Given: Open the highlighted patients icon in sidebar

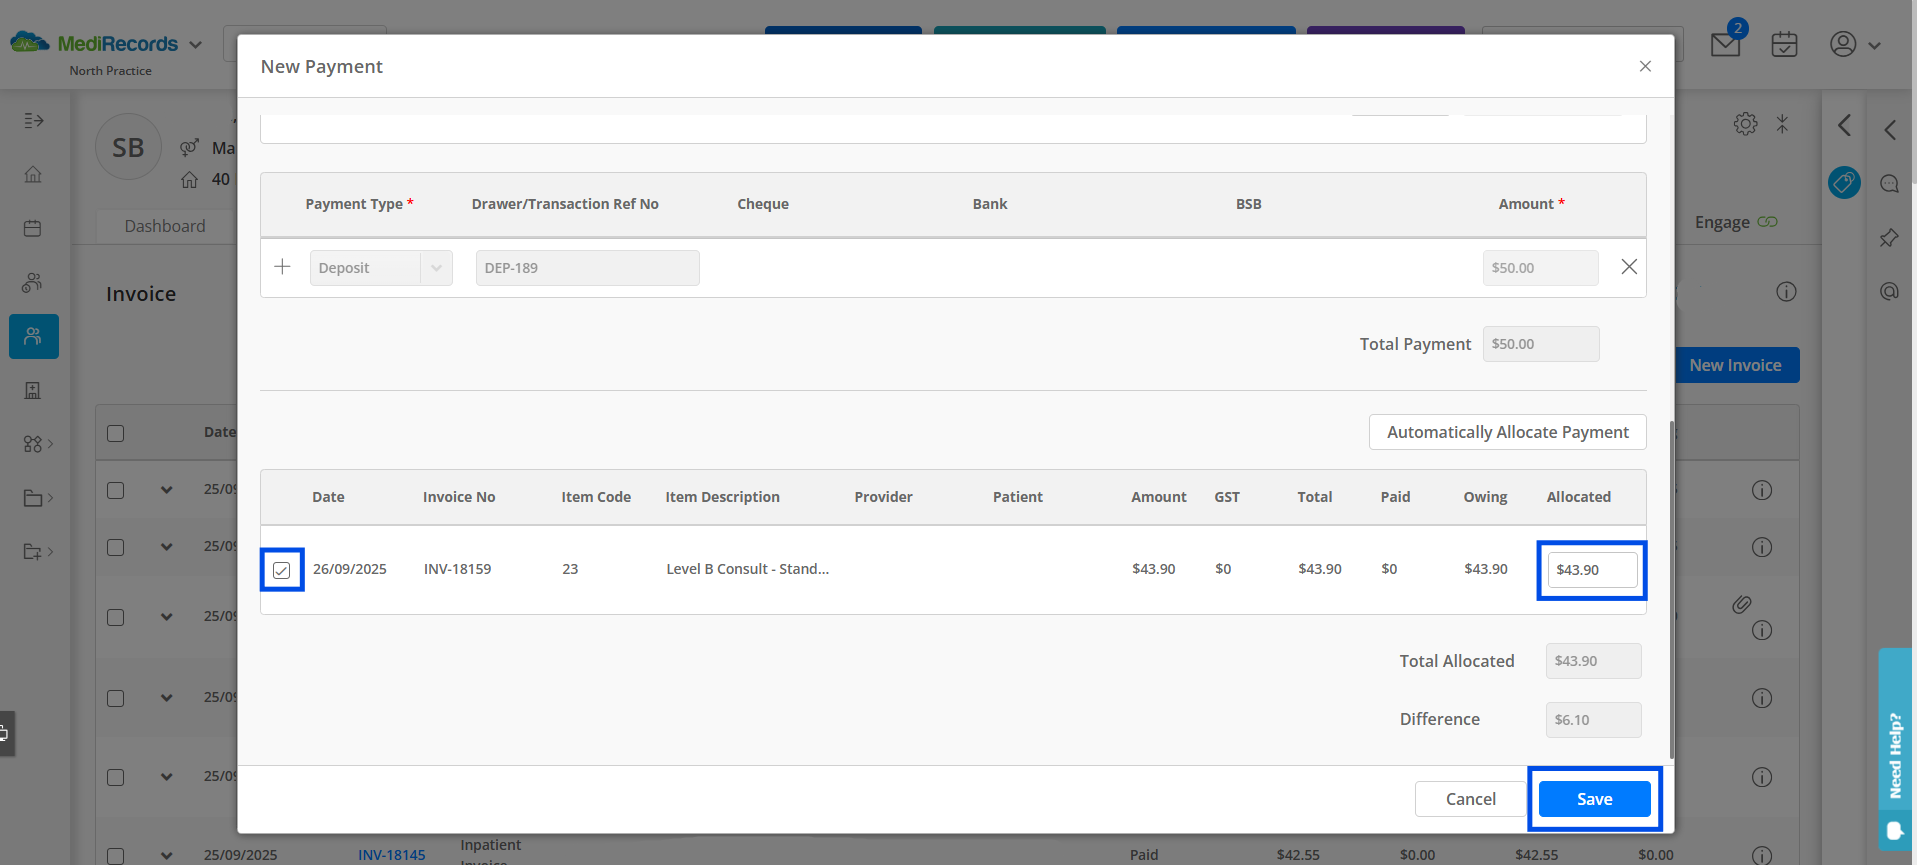Looking at the screenshot, I should coord(34,337).
